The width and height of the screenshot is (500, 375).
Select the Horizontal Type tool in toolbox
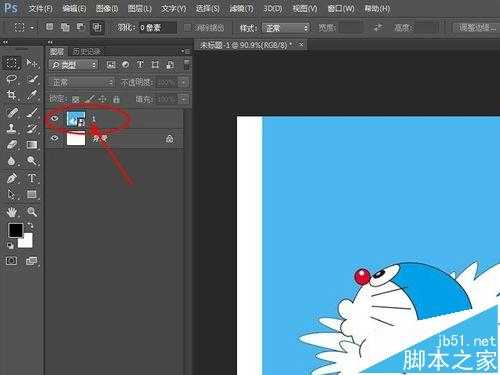[32, 178]
